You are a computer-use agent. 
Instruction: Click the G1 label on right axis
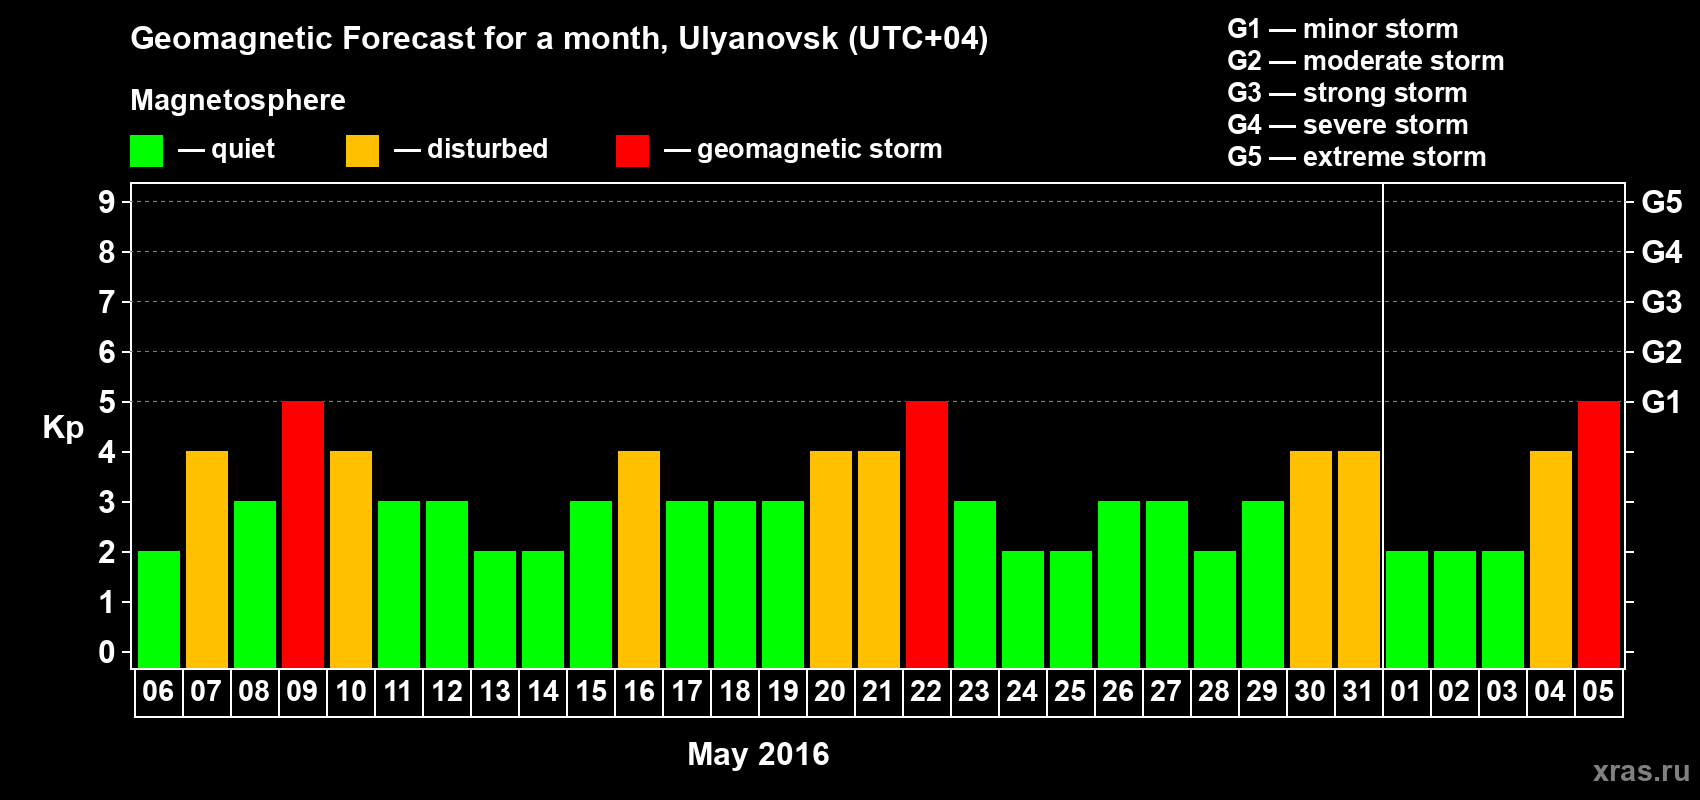pos(1662,403)
